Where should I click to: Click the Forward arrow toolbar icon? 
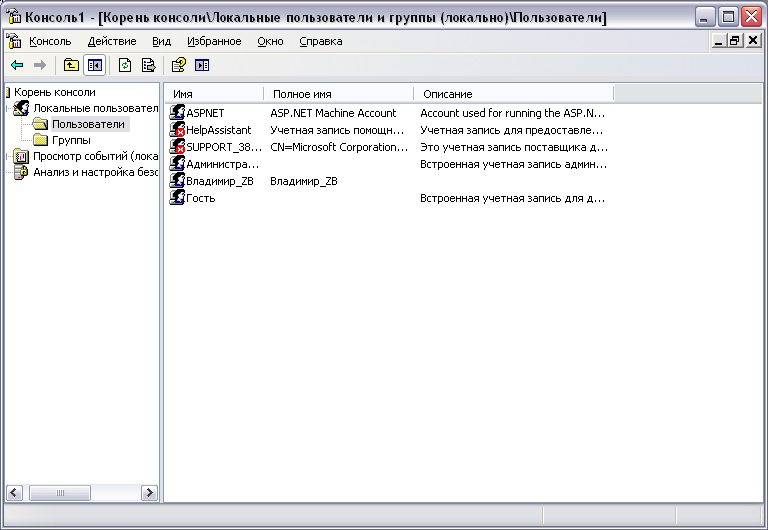point(40,65)
